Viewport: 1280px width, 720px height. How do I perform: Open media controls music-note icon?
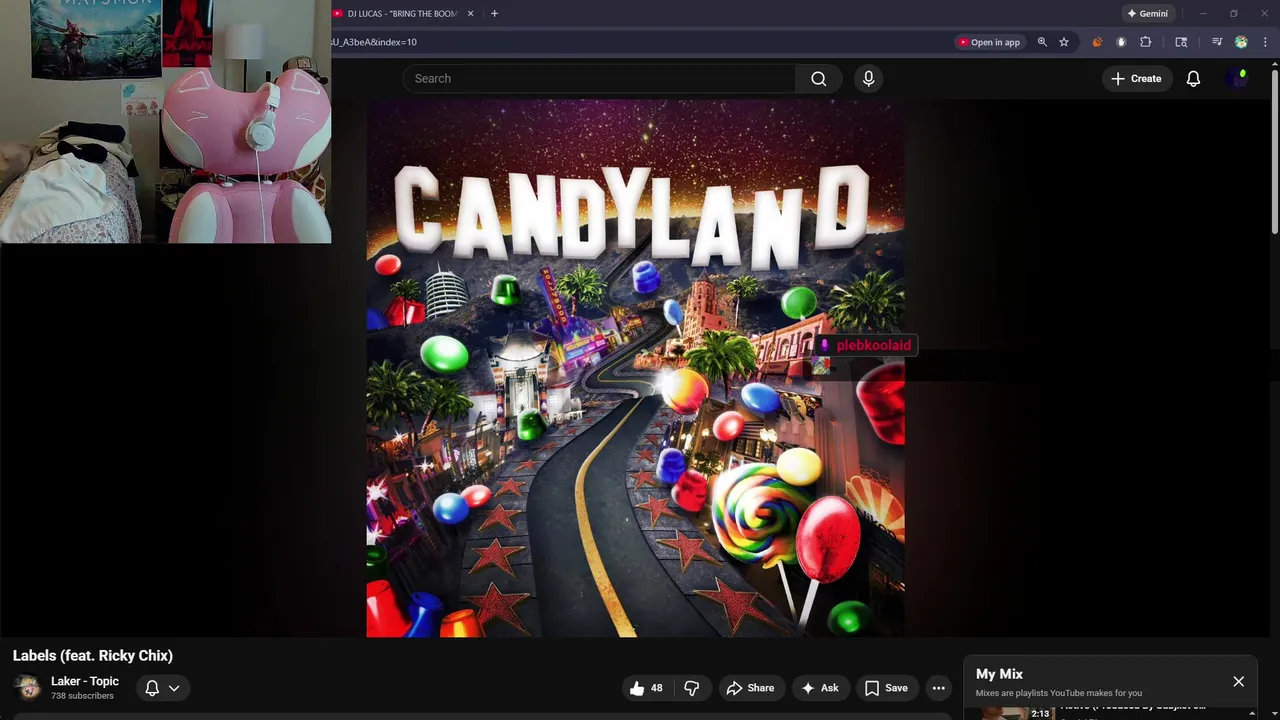(1217, 42)
